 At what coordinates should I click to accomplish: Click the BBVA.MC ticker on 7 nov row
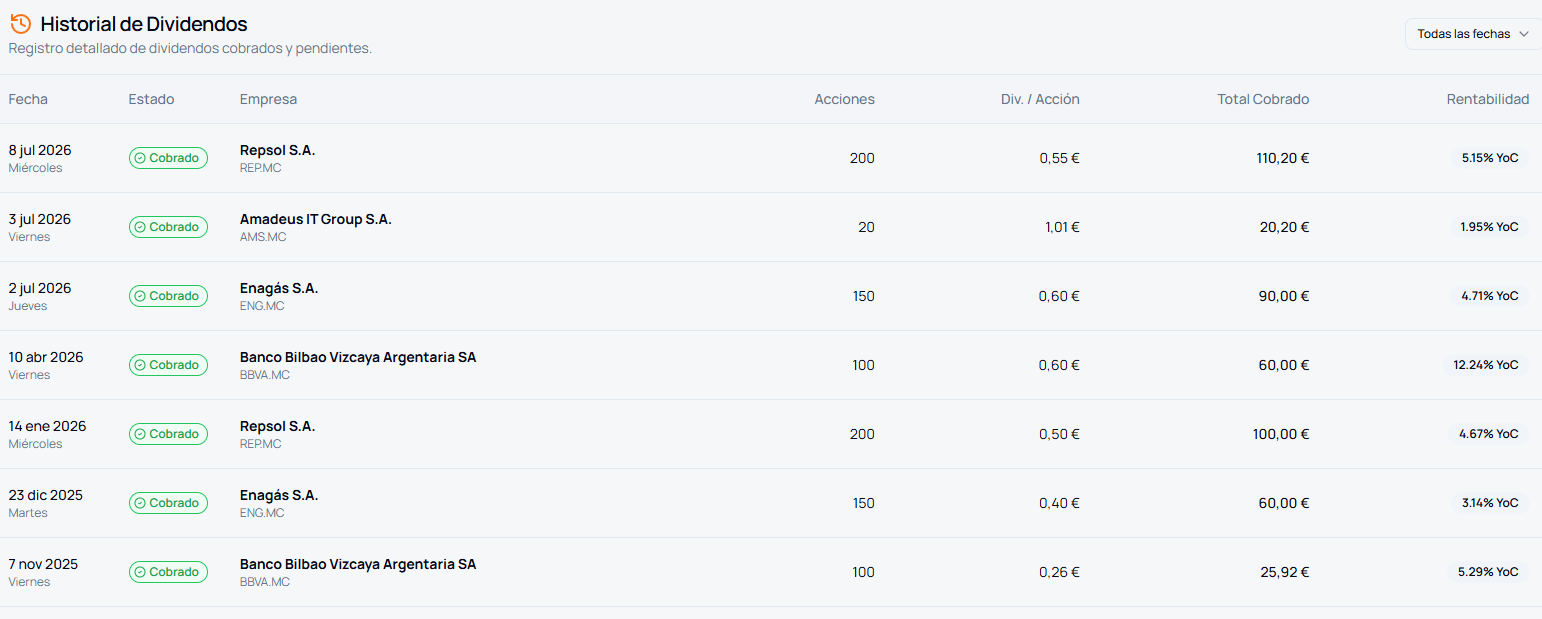pos(265,582)
